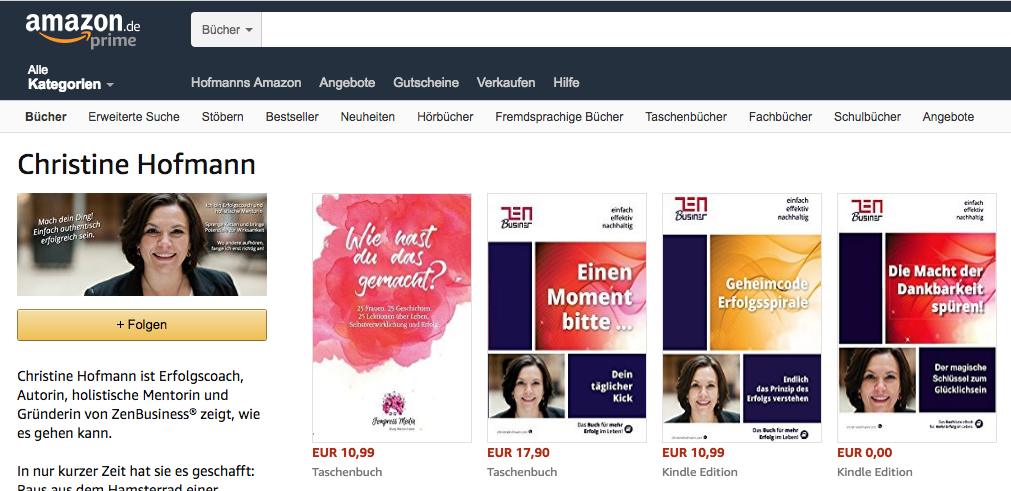The height and width of the screenshot is (491, 1011).
Task: Follow the author with + Folgen button
Action: pos(142,325)
